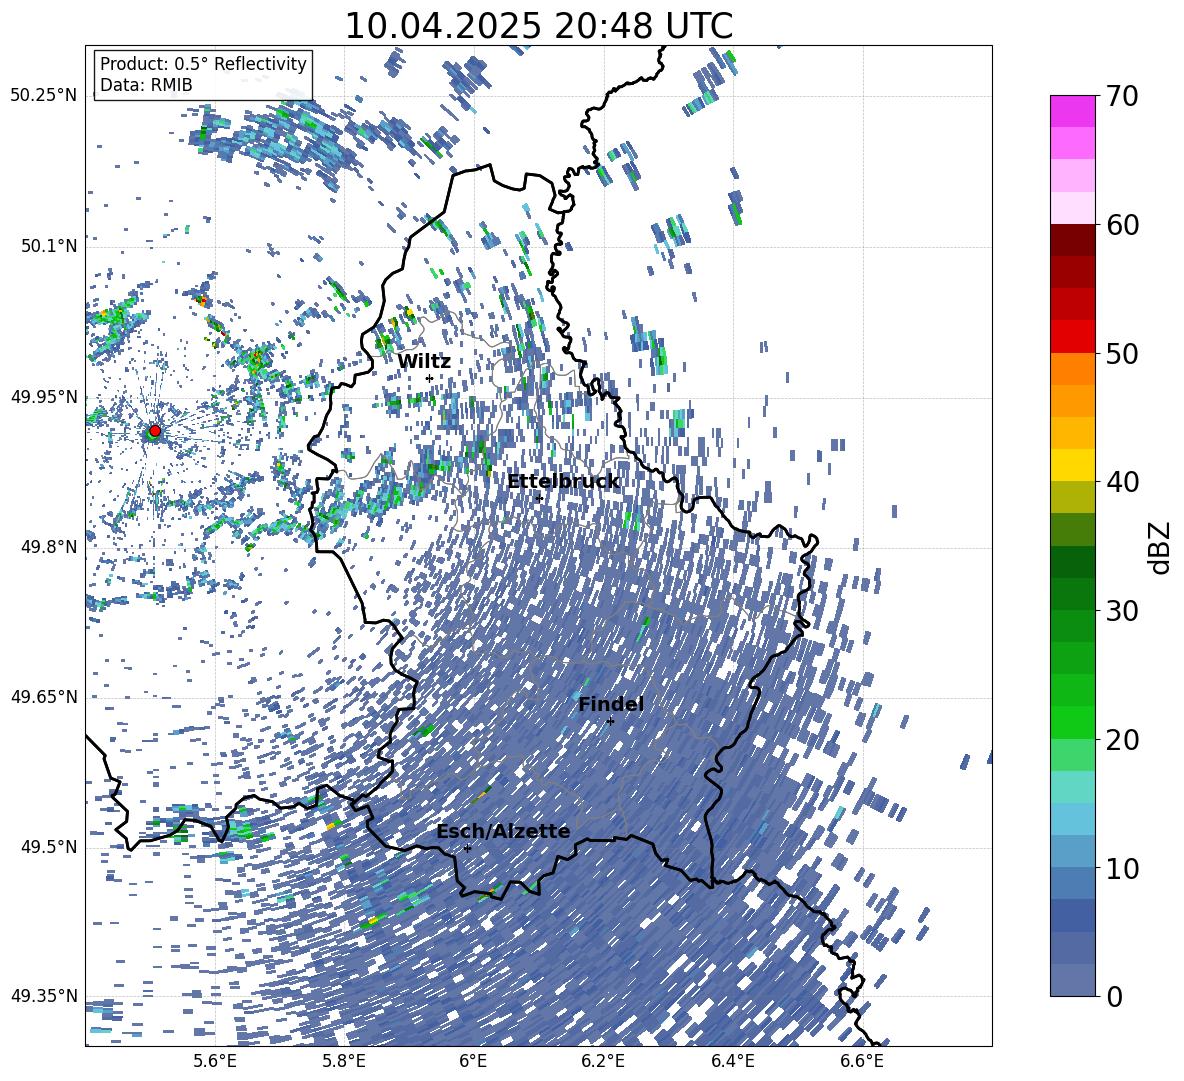Image resolution: width=1184 pixels, height=1081 pixels.
Task: Click the 0 colorbar tick label
Action: pyautogui.click(x=1114, y=996)
